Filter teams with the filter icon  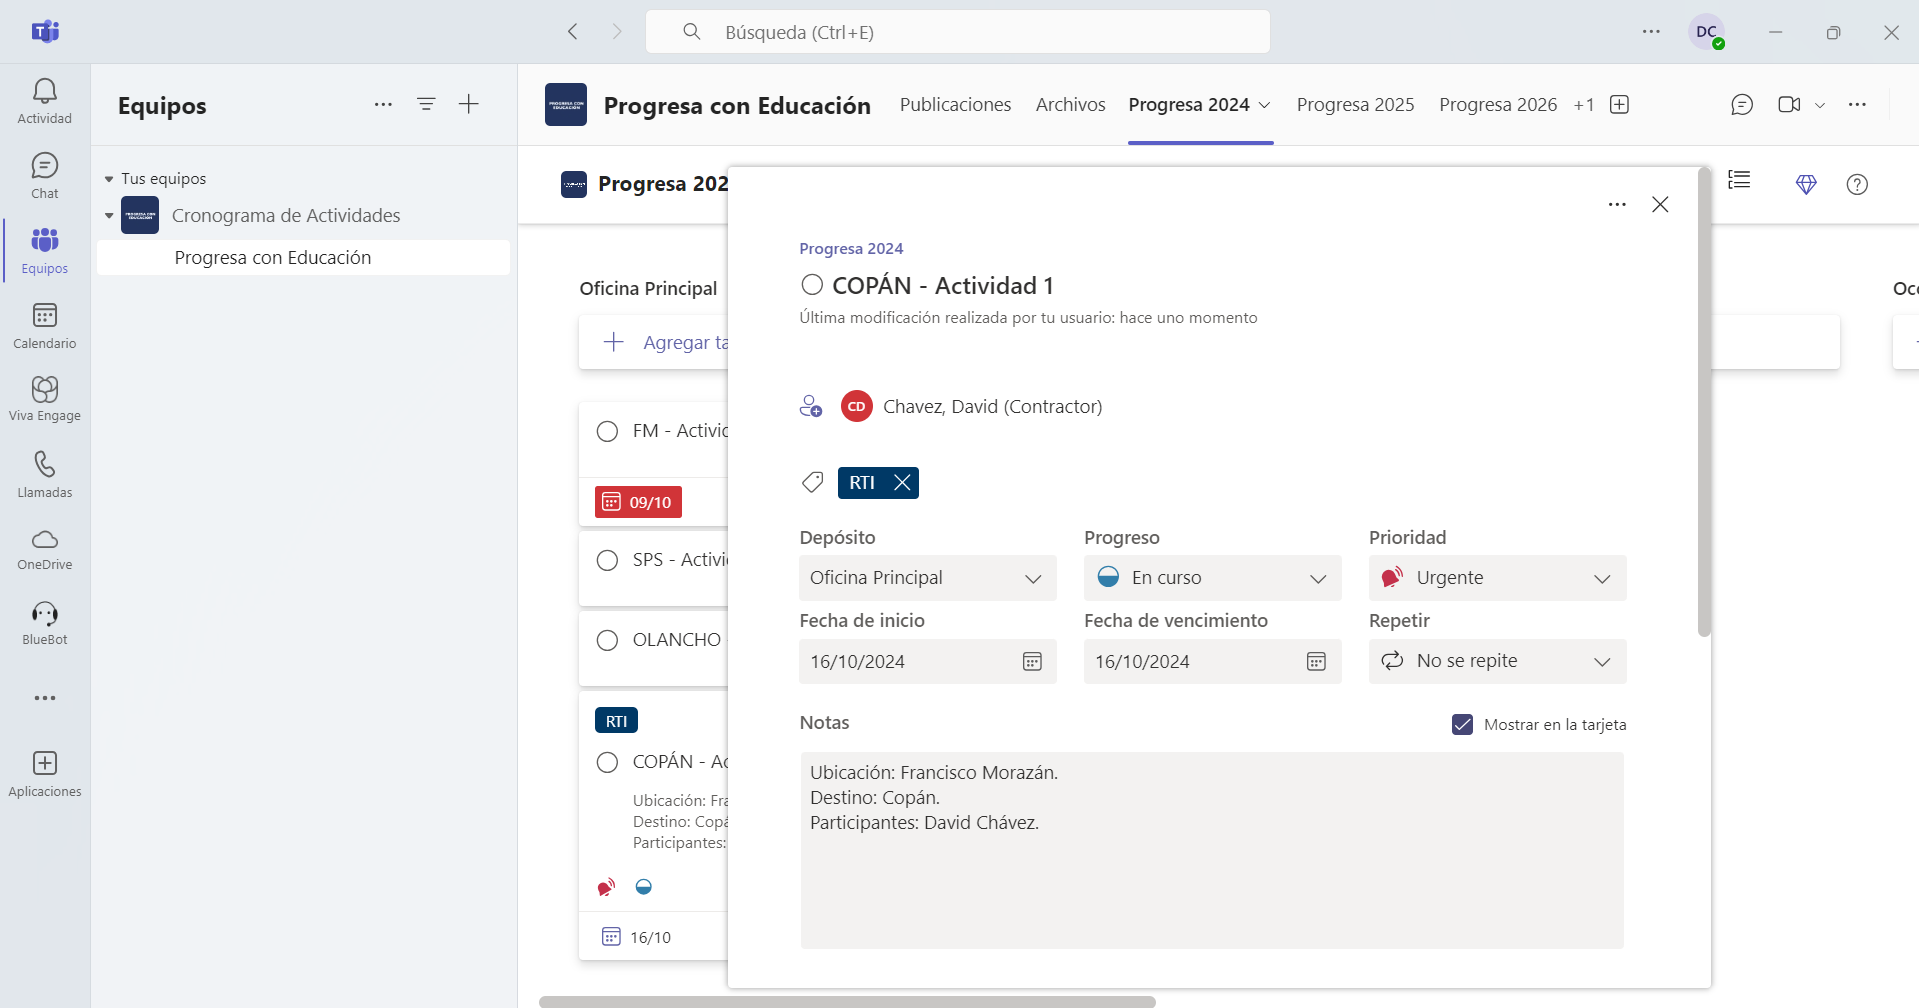pyautogui.click(x=426, y=104)
